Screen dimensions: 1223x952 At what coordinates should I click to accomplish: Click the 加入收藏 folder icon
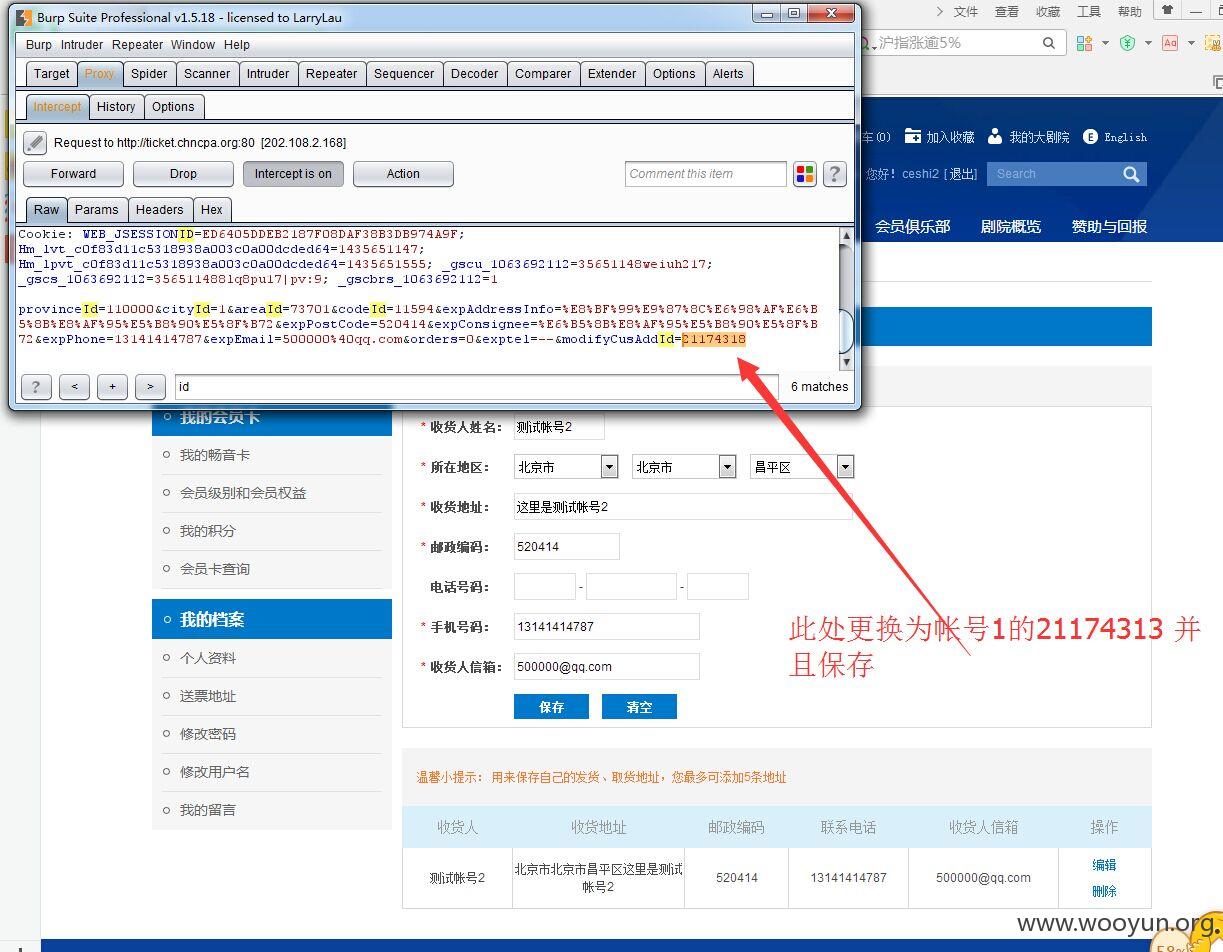tap(912, 136)
